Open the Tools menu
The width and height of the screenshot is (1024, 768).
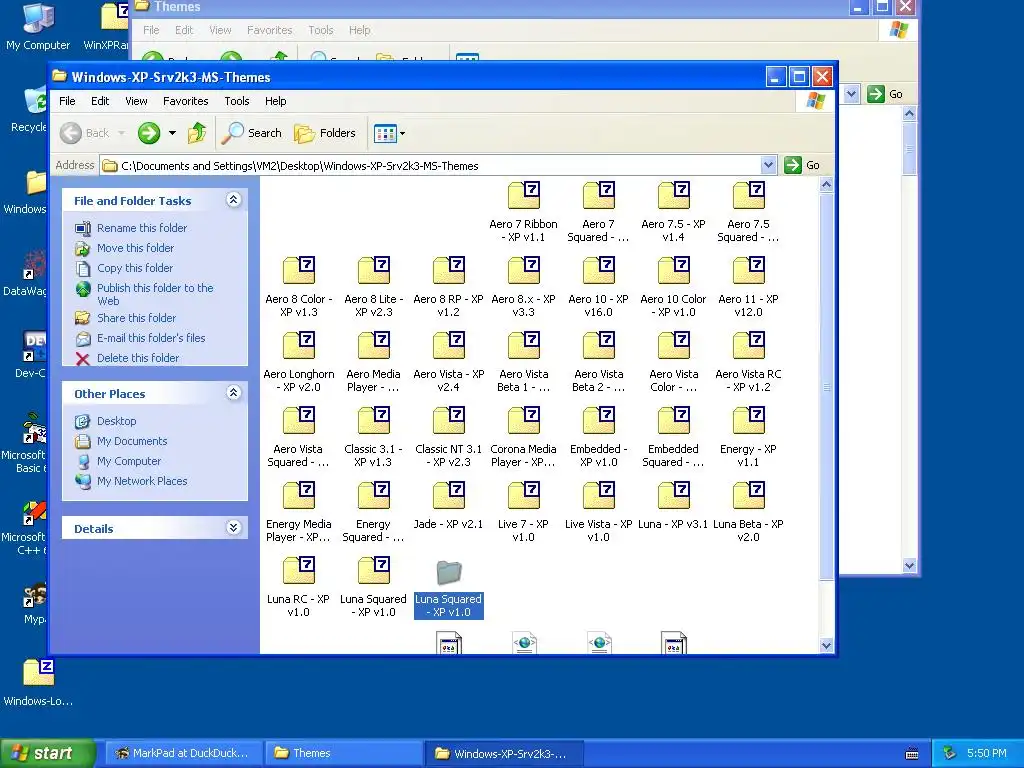pos(236,101)
